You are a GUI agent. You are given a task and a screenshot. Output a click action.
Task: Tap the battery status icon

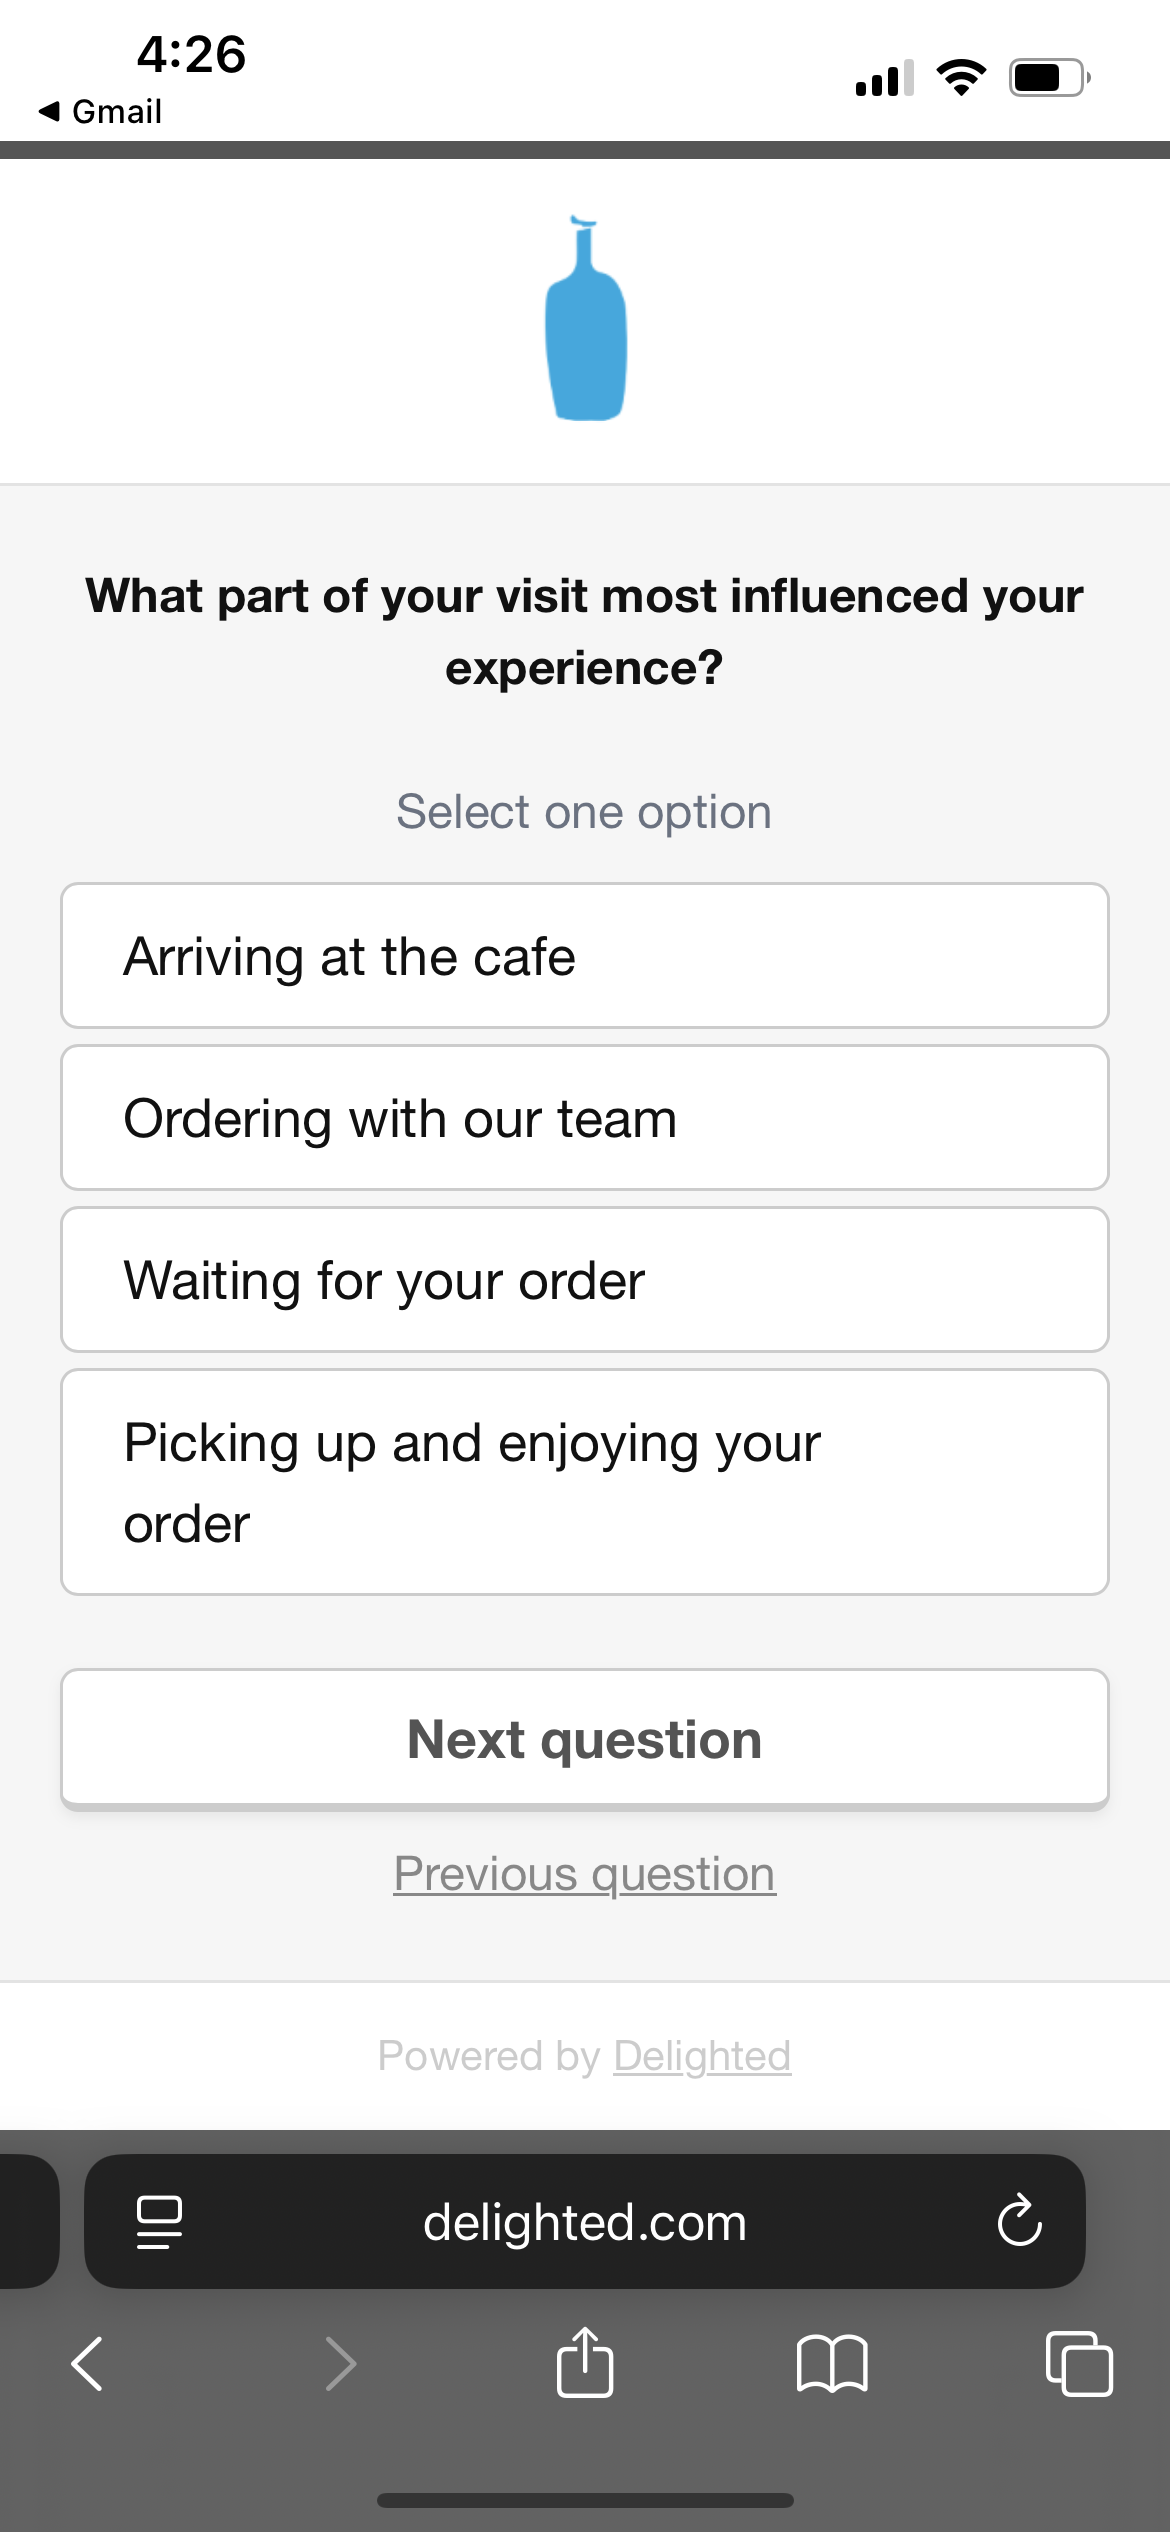[1048, 78]
